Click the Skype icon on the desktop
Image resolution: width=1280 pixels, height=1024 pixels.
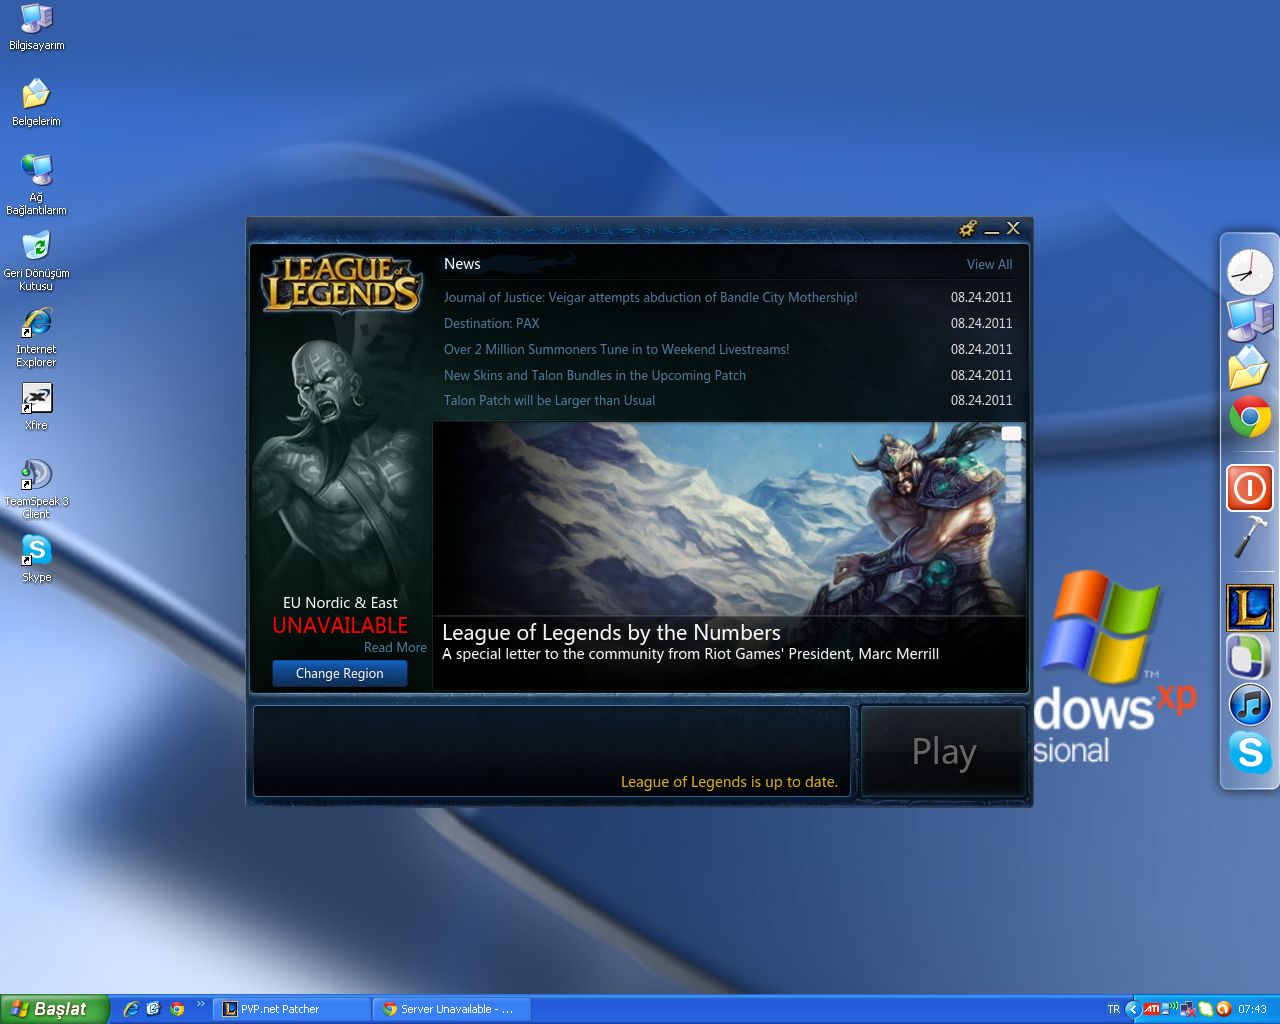coord(36,551)
